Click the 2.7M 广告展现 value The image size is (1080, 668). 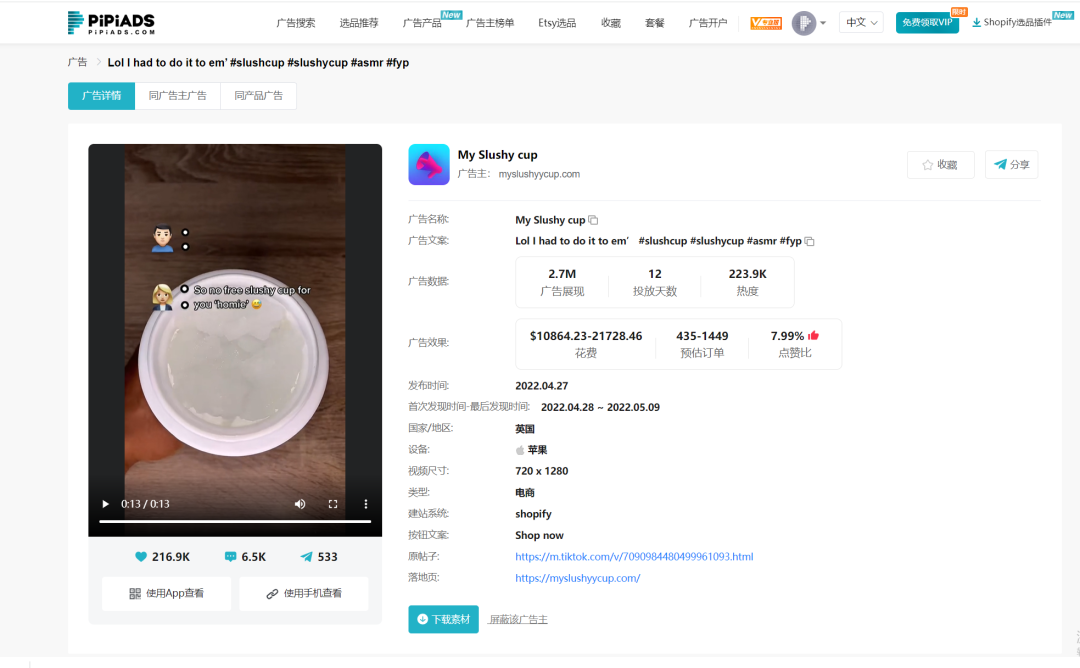[562, 273]
